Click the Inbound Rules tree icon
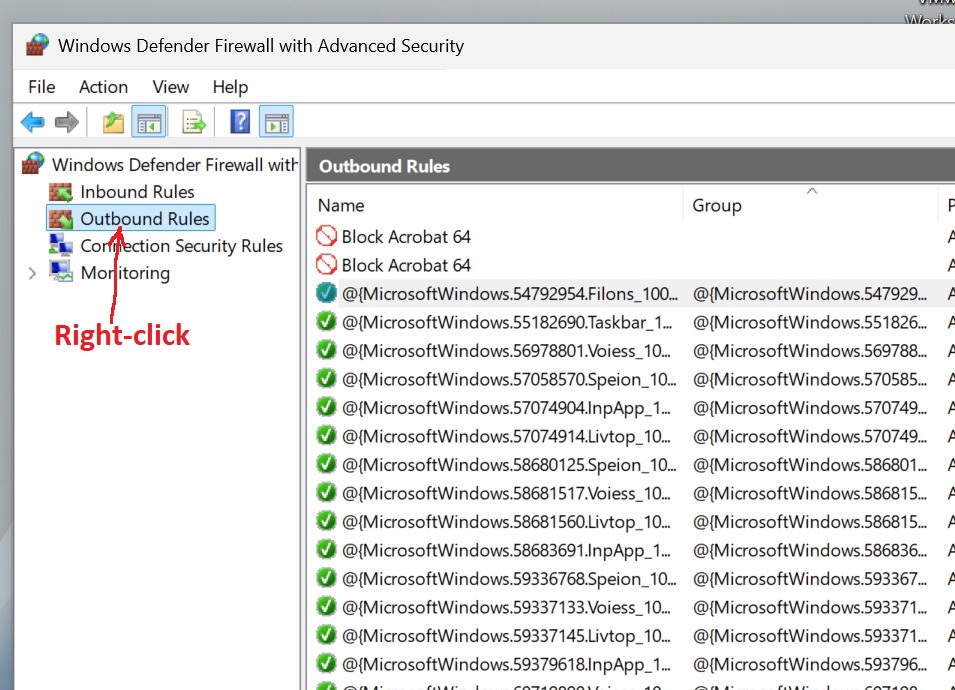 [60, 192]
